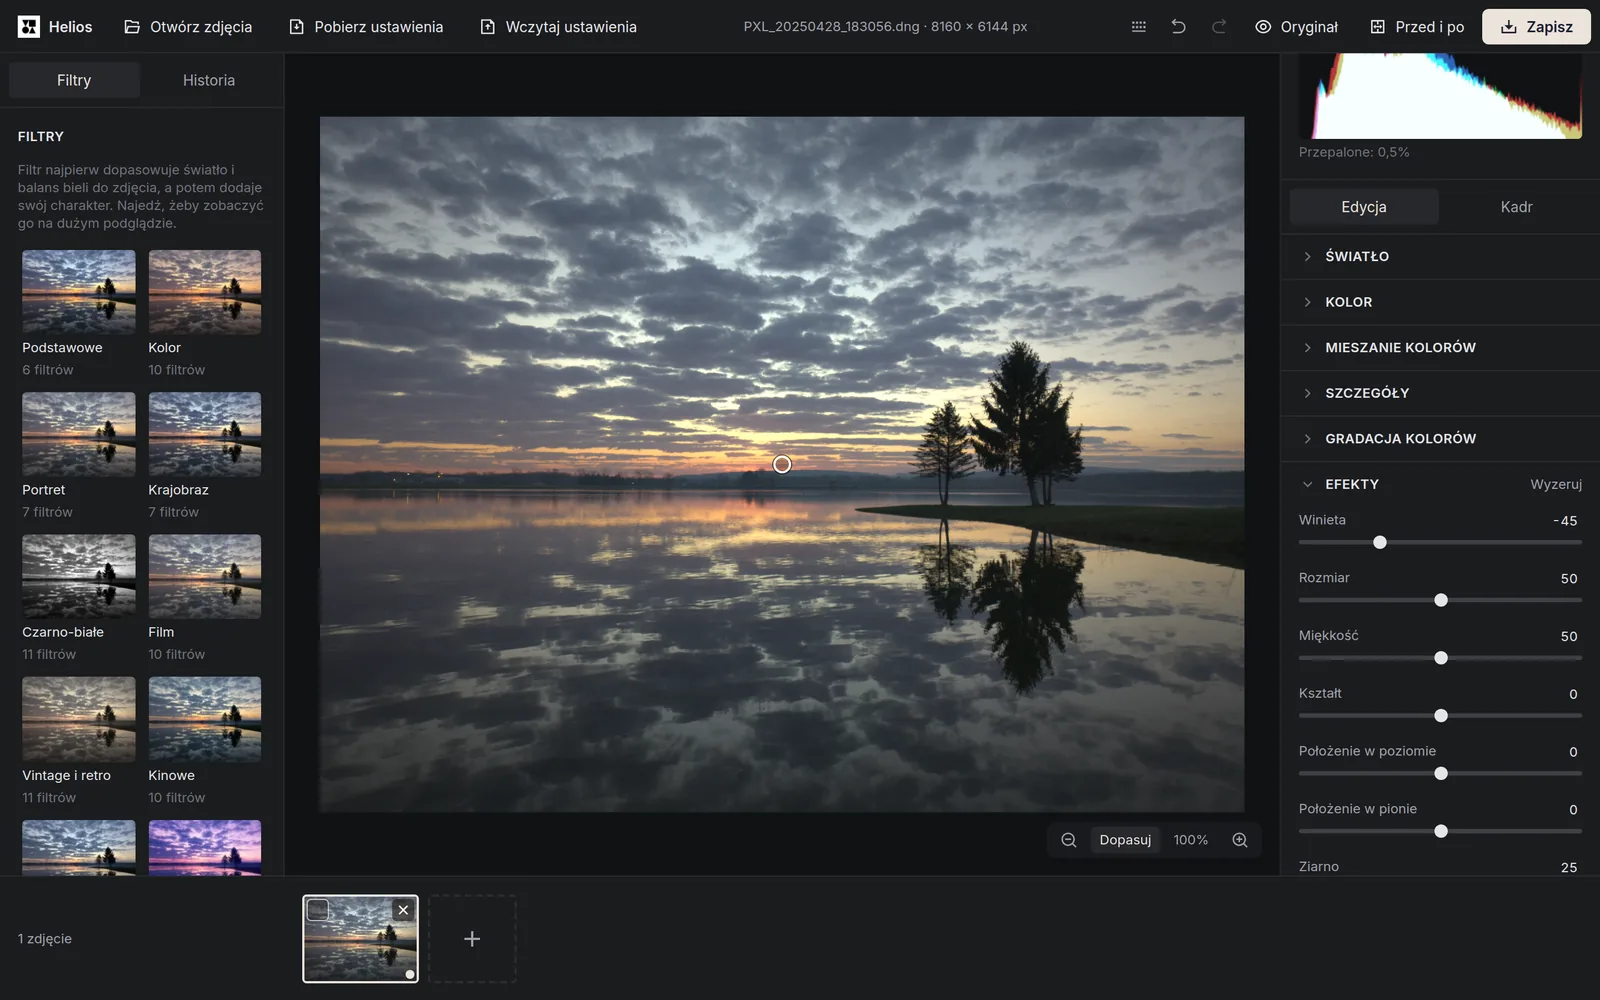This screenshot has width=1600, height=1000.
Task: Expand the MIESZANIE KOLORÓW section
Action: 1440,347
